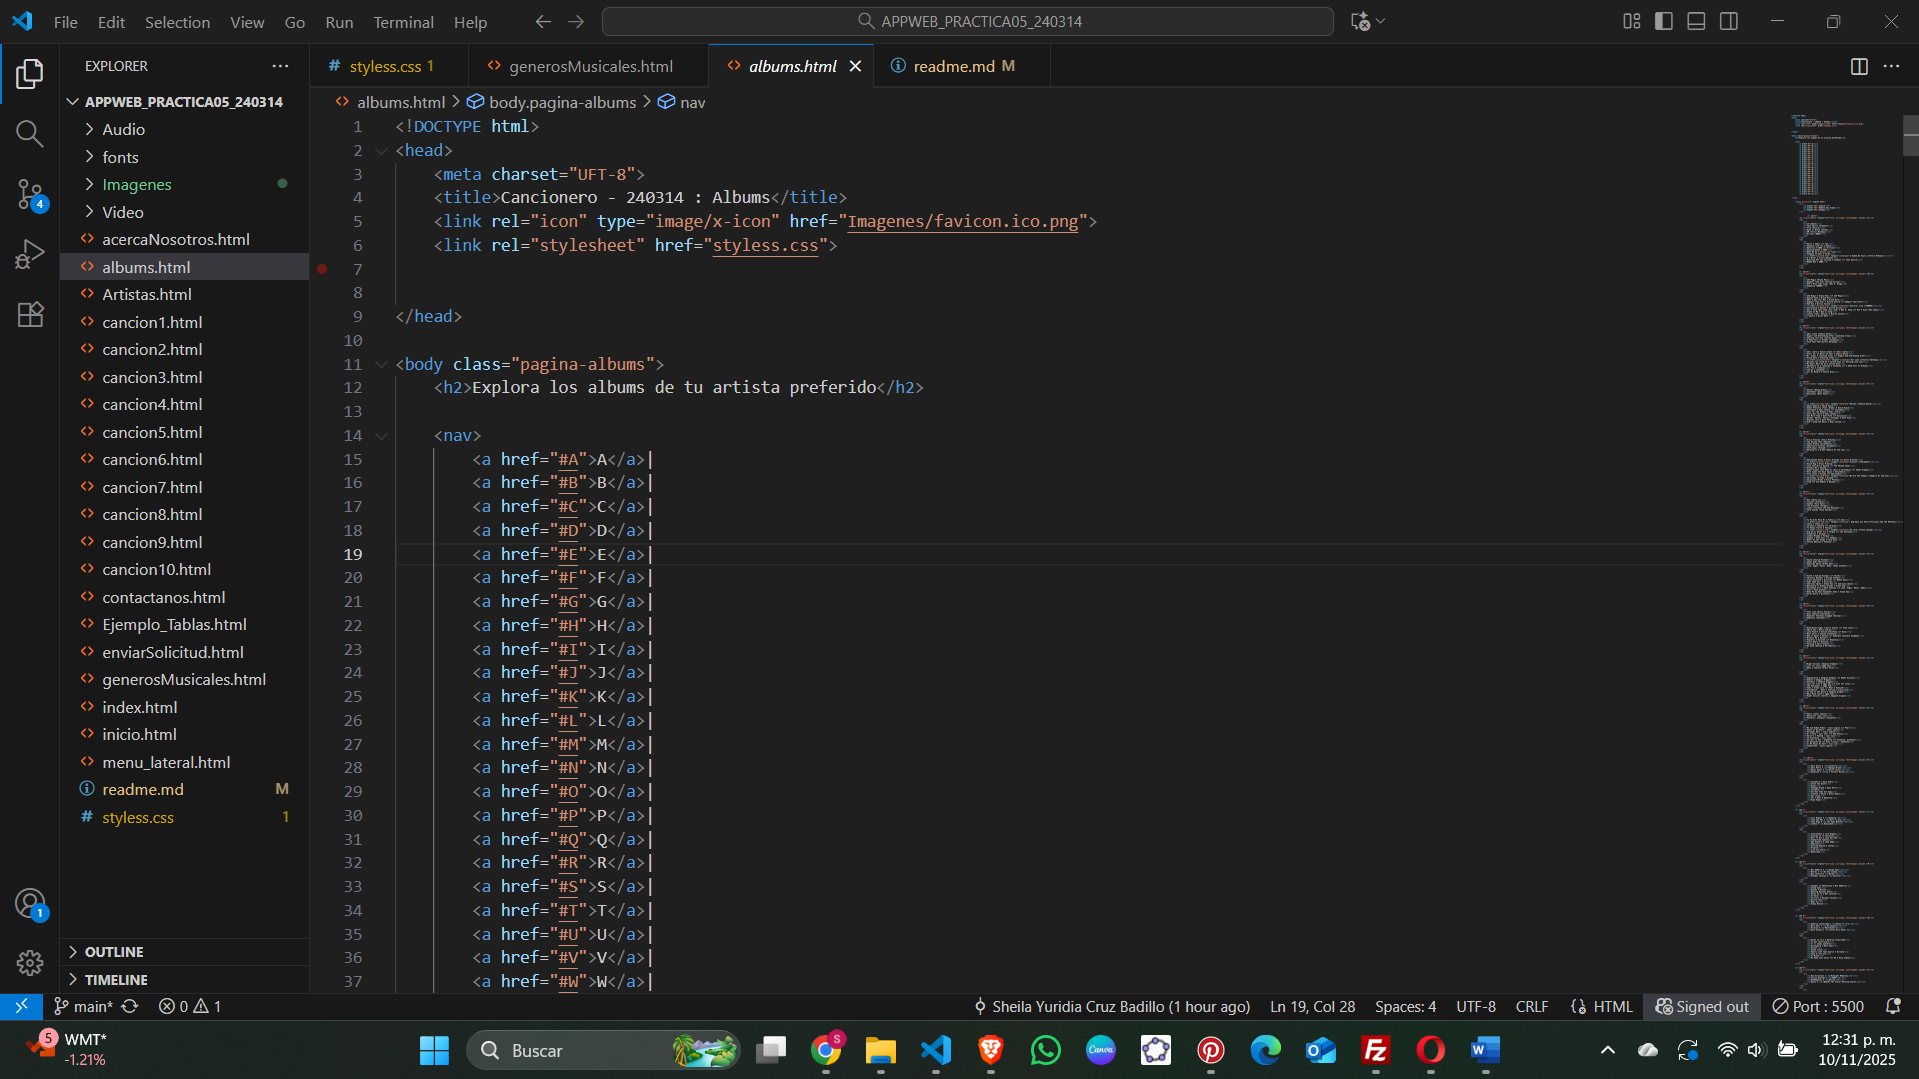Image resolution: width=1919 pixels, height=1079 pixels.
Task: Open the Source Control view
Action: point(30,194)
